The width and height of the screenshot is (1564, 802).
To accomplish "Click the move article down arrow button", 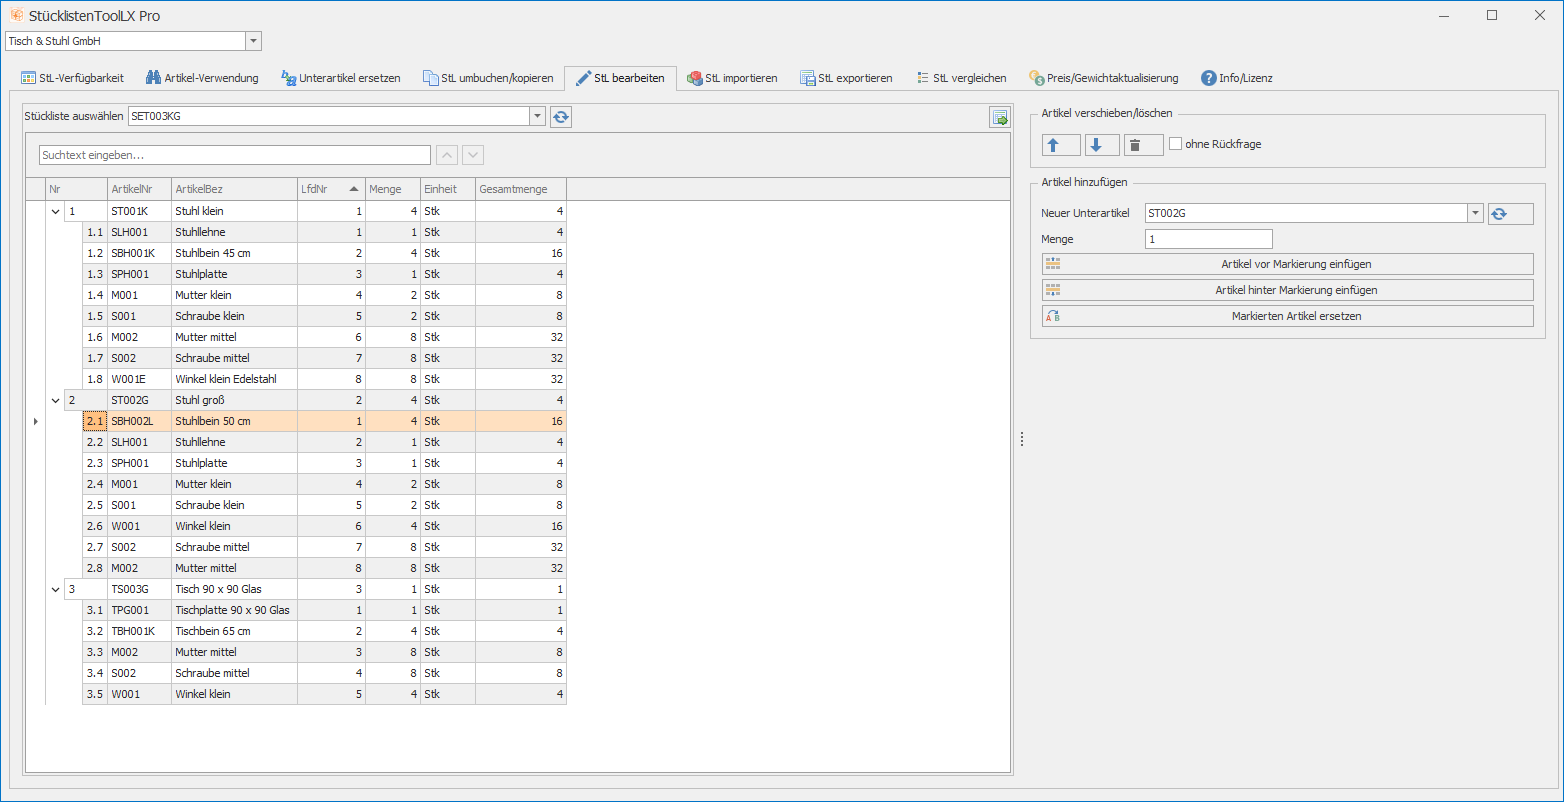I will tap(1102, 145).
